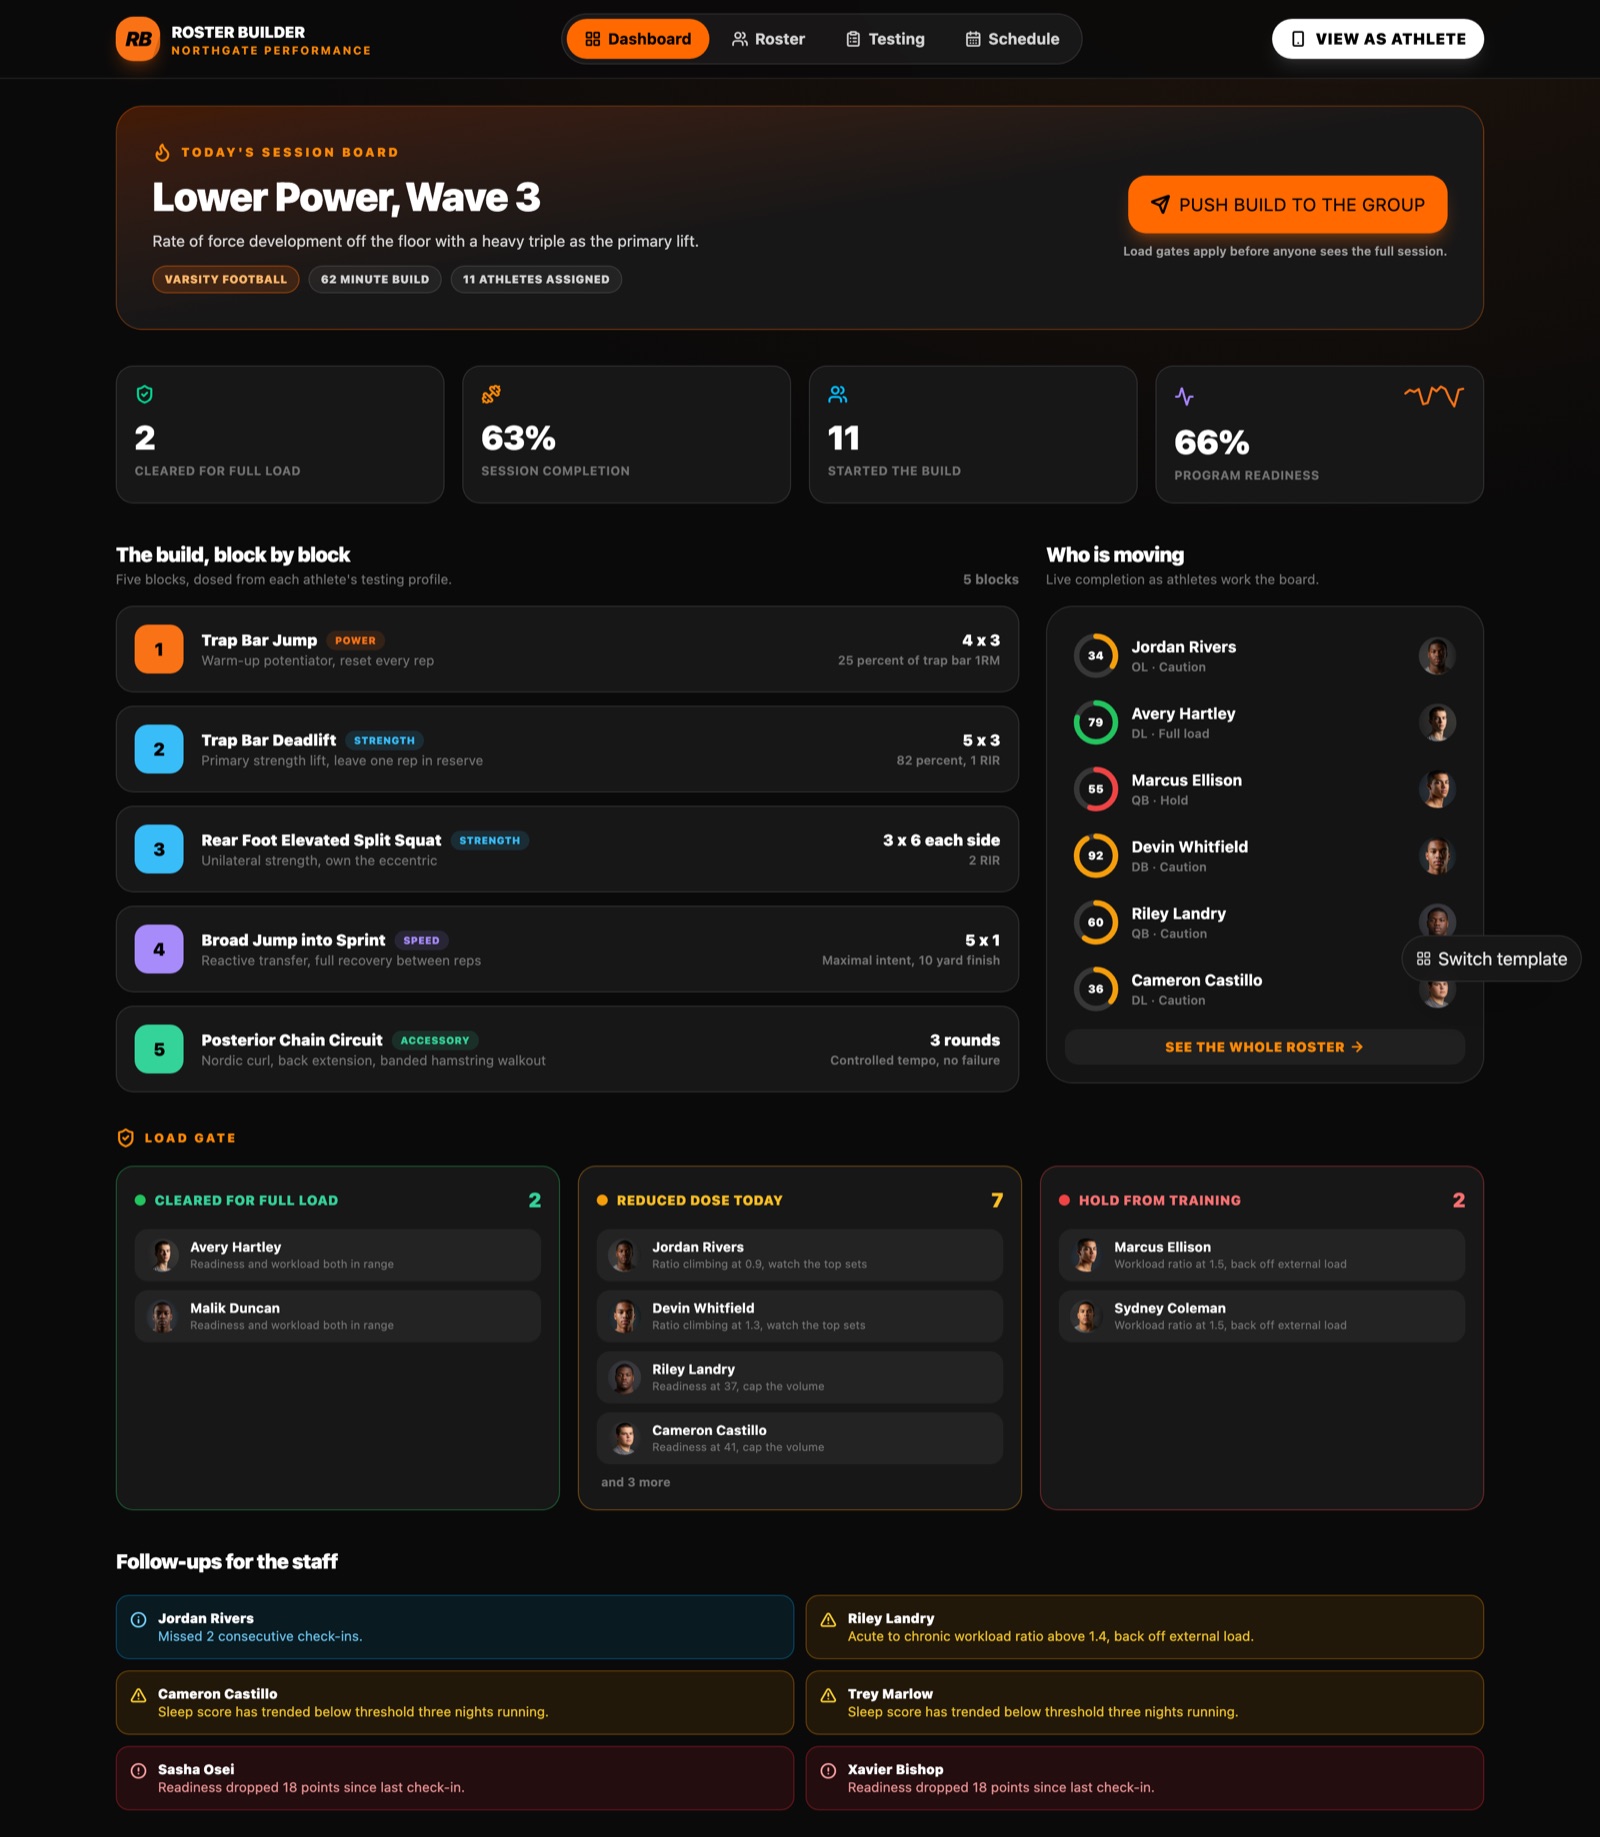Open Jordan Rivers in Reduced Dose Today
The image size is (1600, 1837).
pos(800,1255)
